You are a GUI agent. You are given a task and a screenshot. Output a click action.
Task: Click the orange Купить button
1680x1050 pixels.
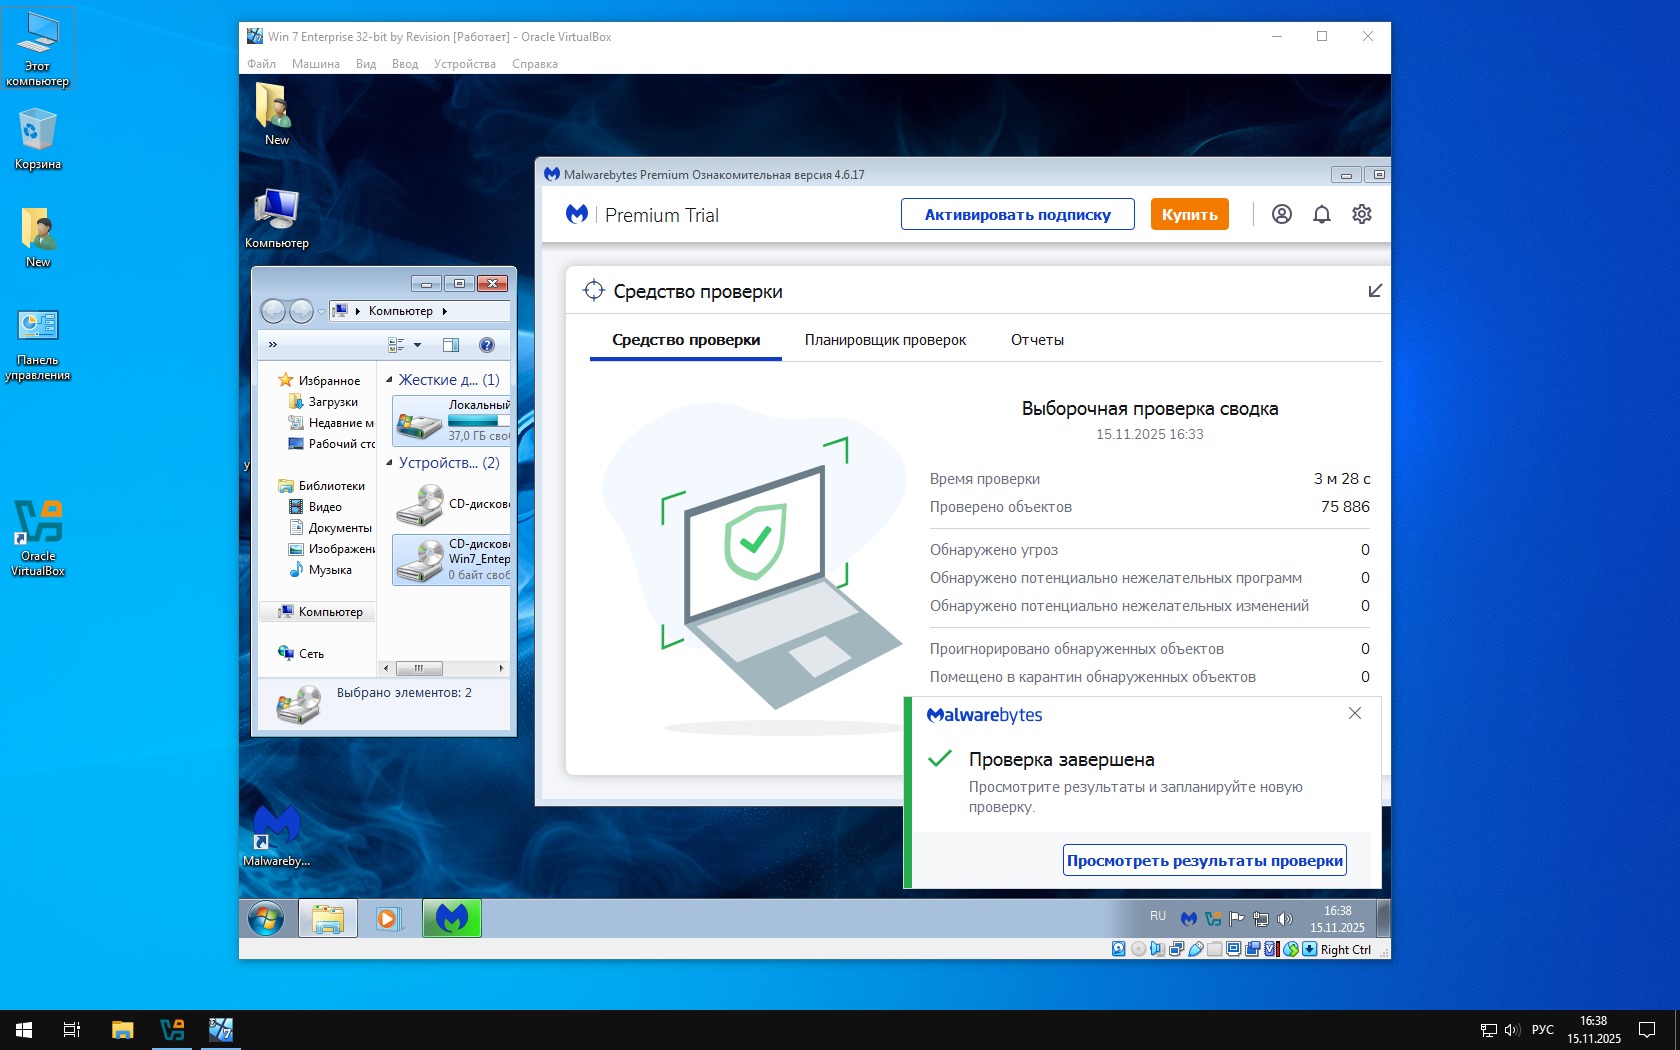coord(1189,214)
